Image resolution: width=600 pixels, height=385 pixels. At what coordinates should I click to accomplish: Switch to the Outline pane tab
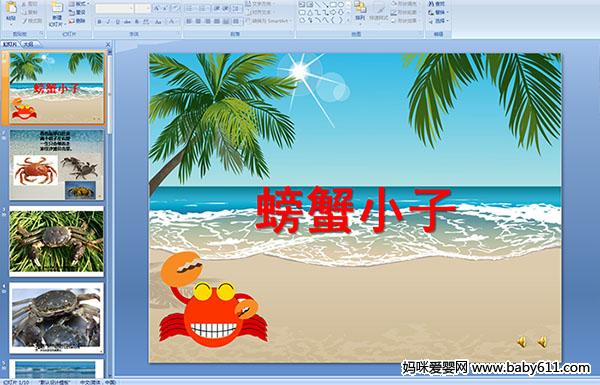tap(28, 44)
